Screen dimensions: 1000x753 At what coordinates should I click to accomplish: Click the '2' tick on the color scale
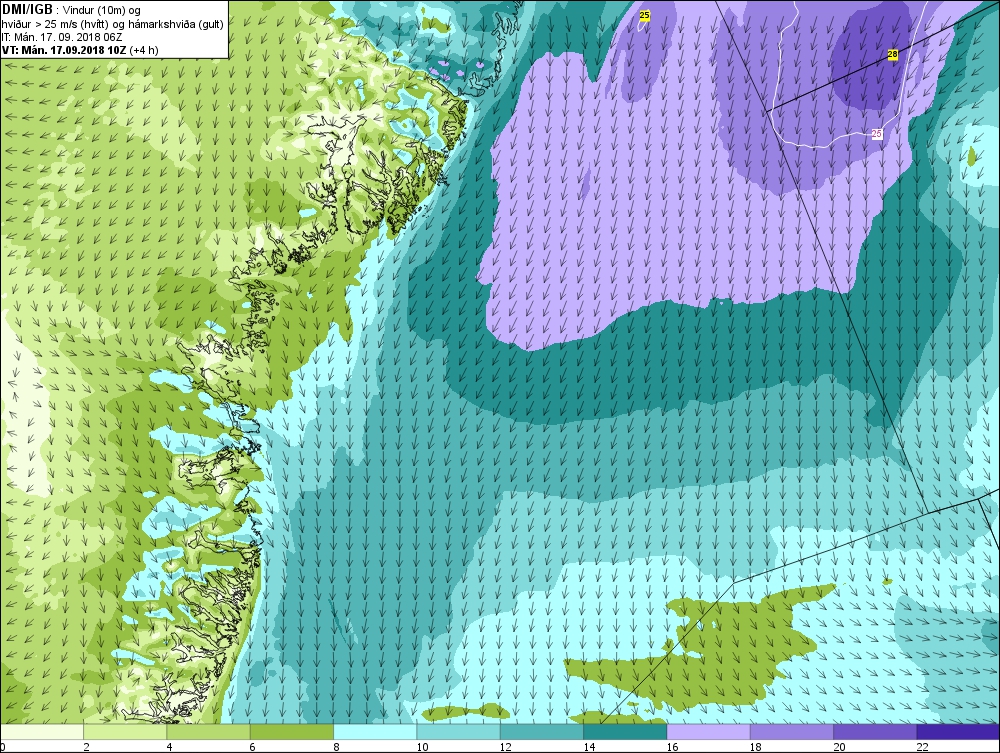86,747
